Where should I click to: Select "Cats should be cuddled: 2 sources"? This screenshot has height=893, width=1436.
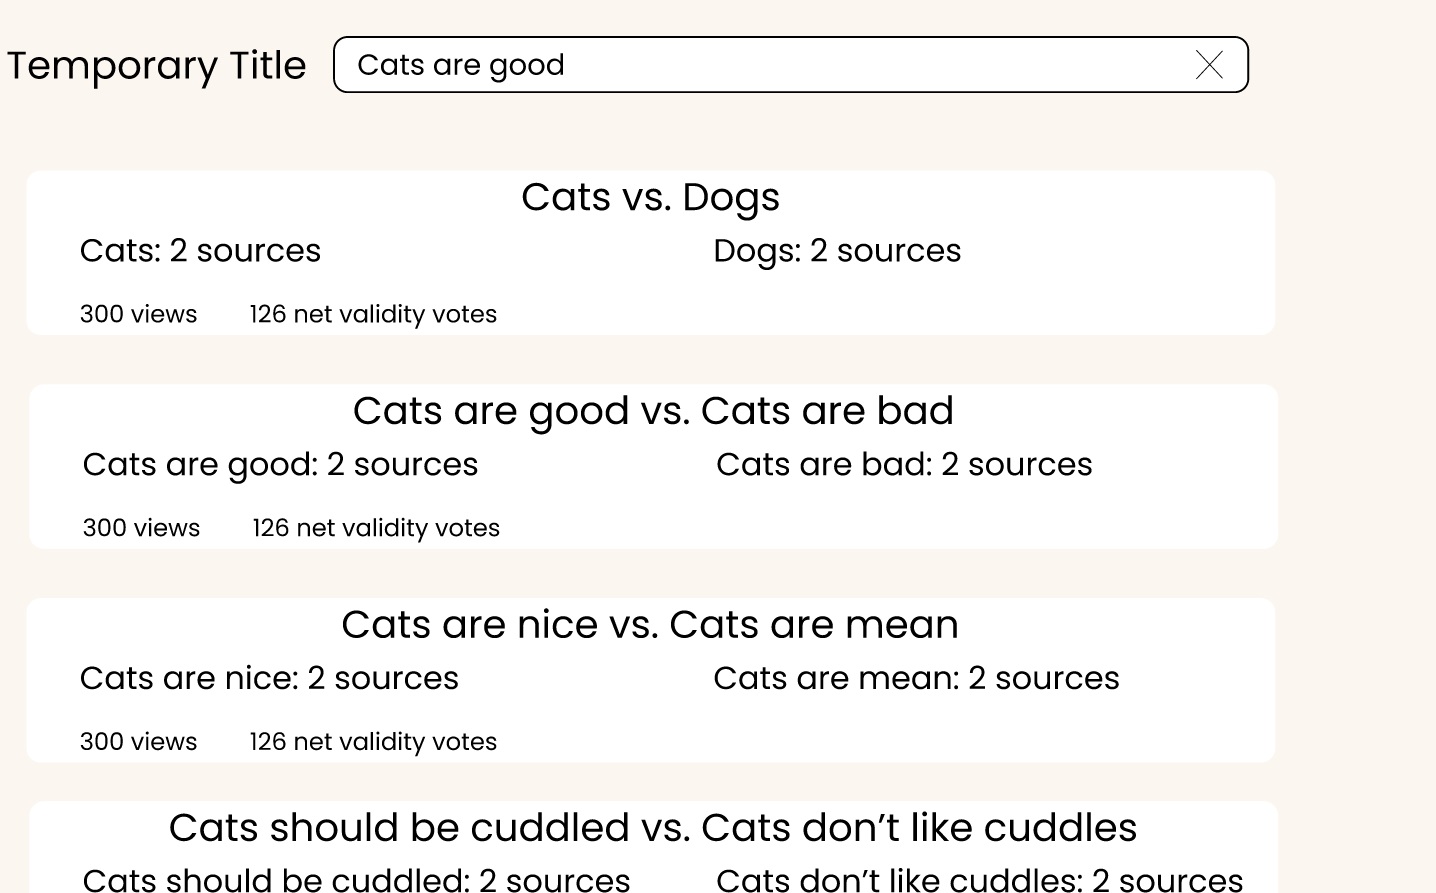pyautogui.click(x=356, y=880)
